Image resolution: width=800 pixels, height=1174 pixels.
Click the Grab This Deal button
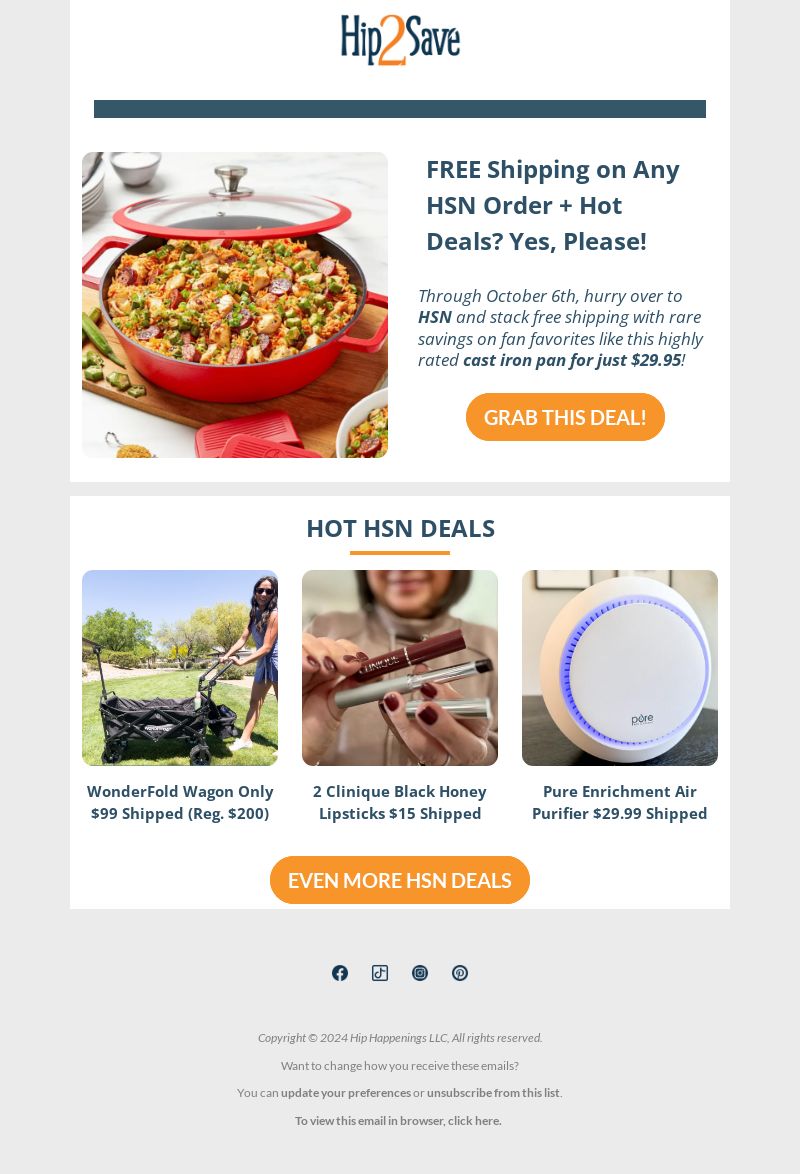565,417
